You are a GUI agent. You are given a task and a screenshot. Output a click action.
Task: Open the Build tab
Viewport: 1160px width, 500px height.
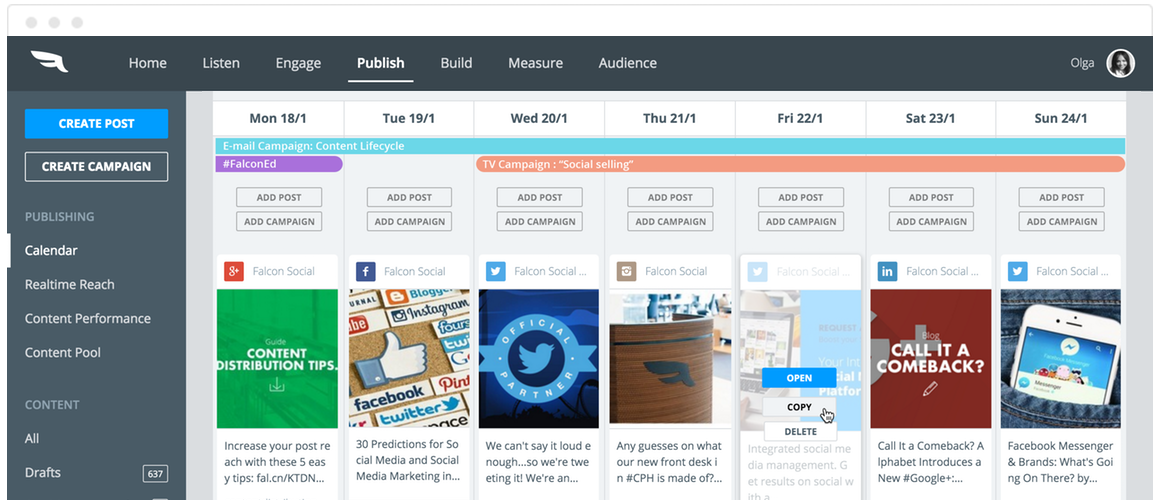[x=456, y=64]
